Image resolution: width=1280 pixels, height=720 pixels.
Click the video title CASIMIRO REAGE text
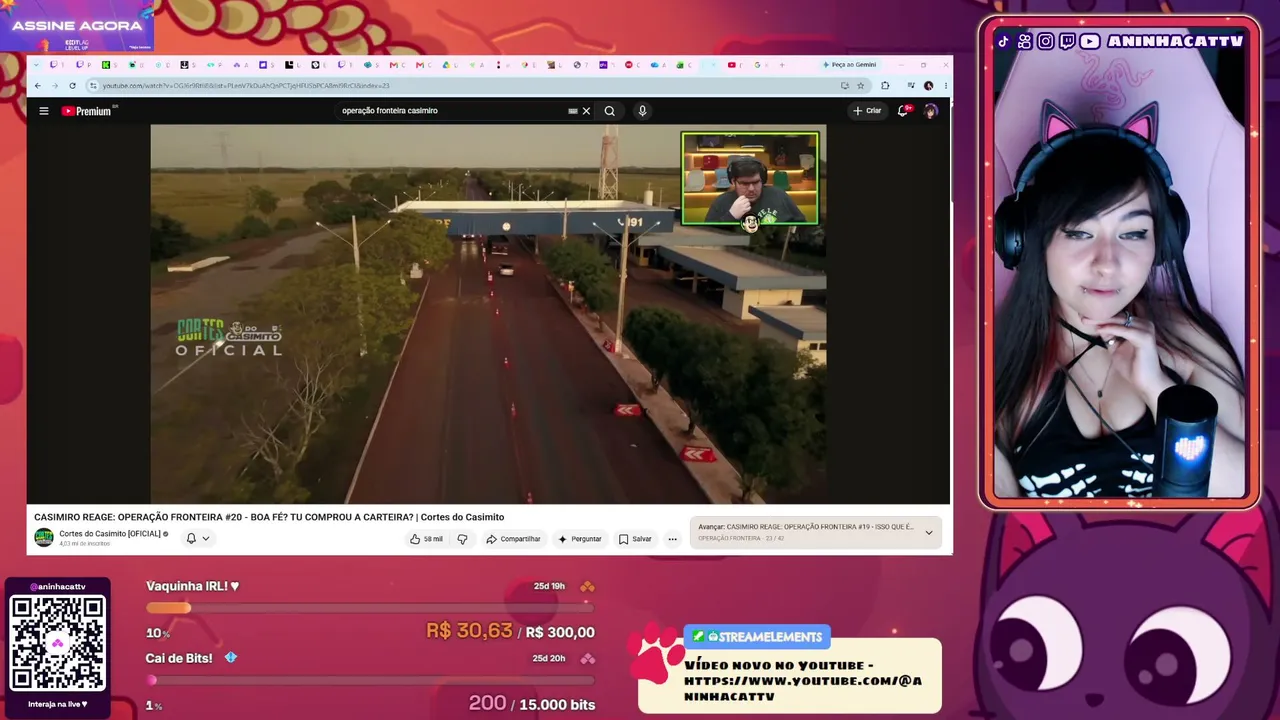point(269,517)
